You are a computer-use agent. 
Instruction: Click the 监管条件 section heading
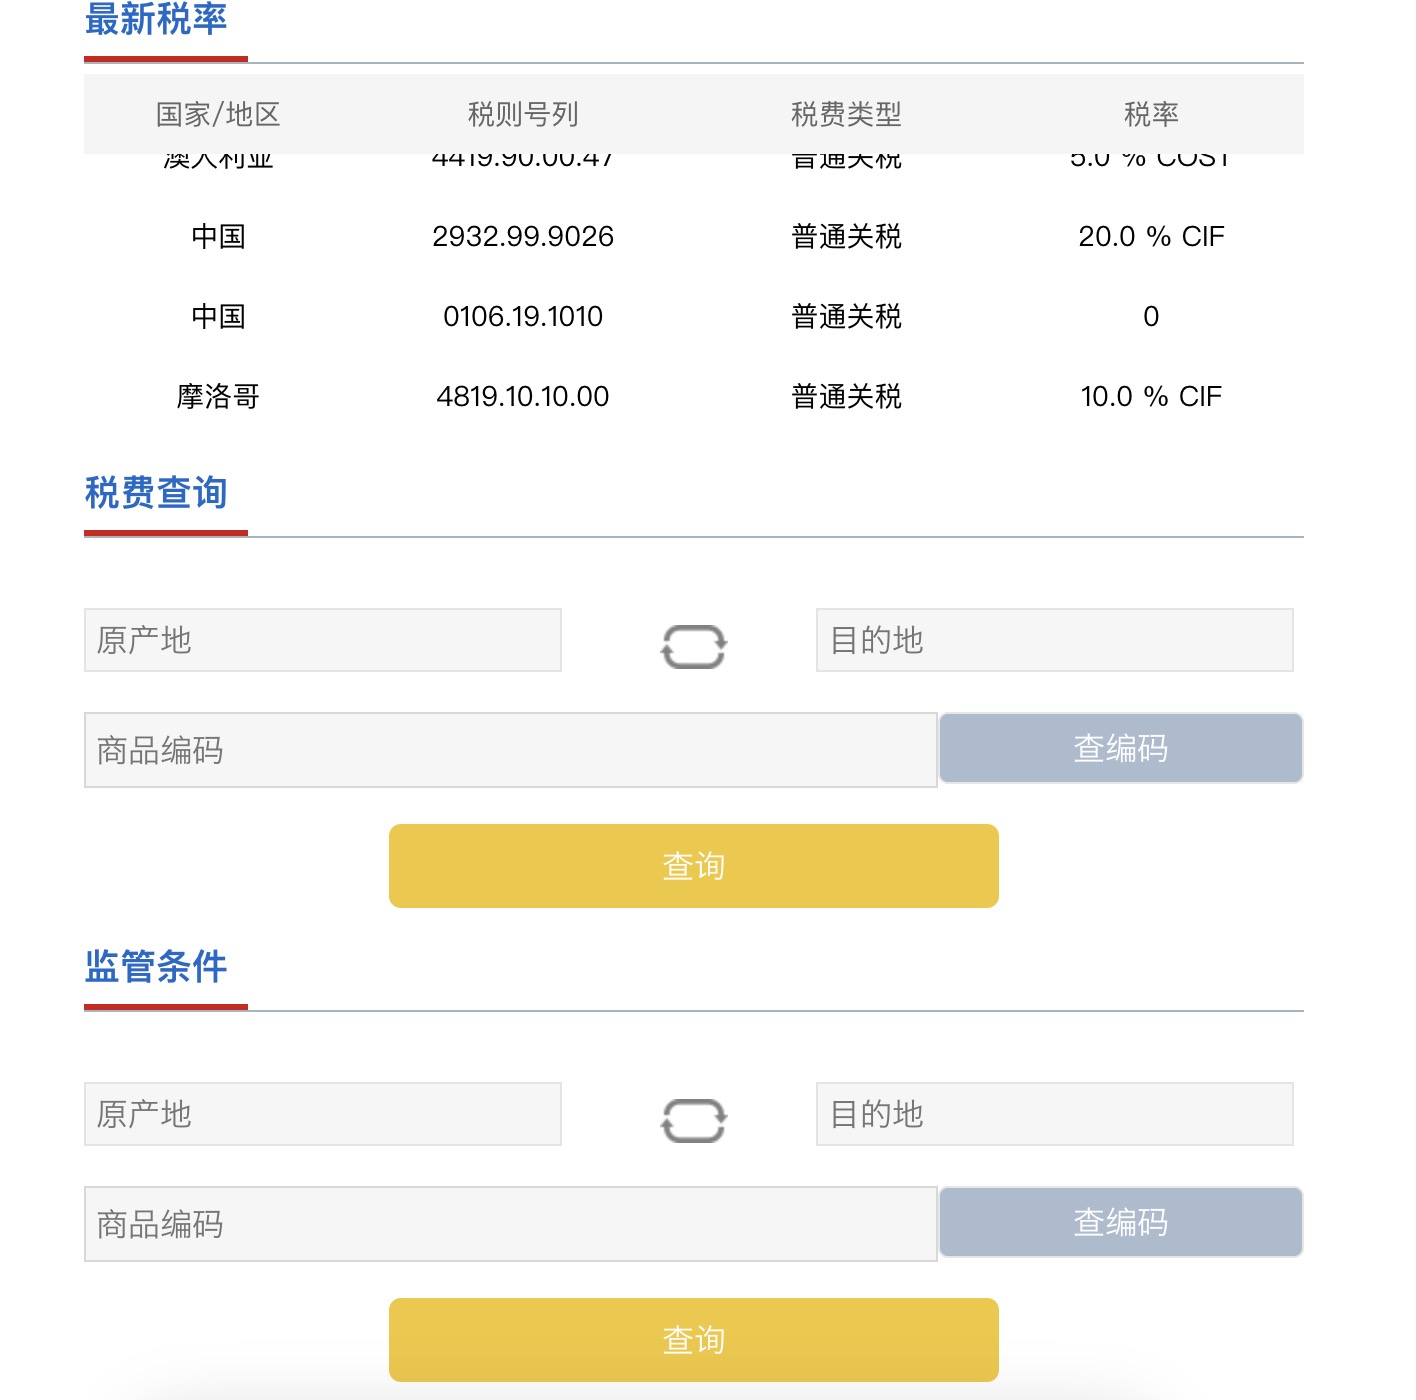coord(155,967)
